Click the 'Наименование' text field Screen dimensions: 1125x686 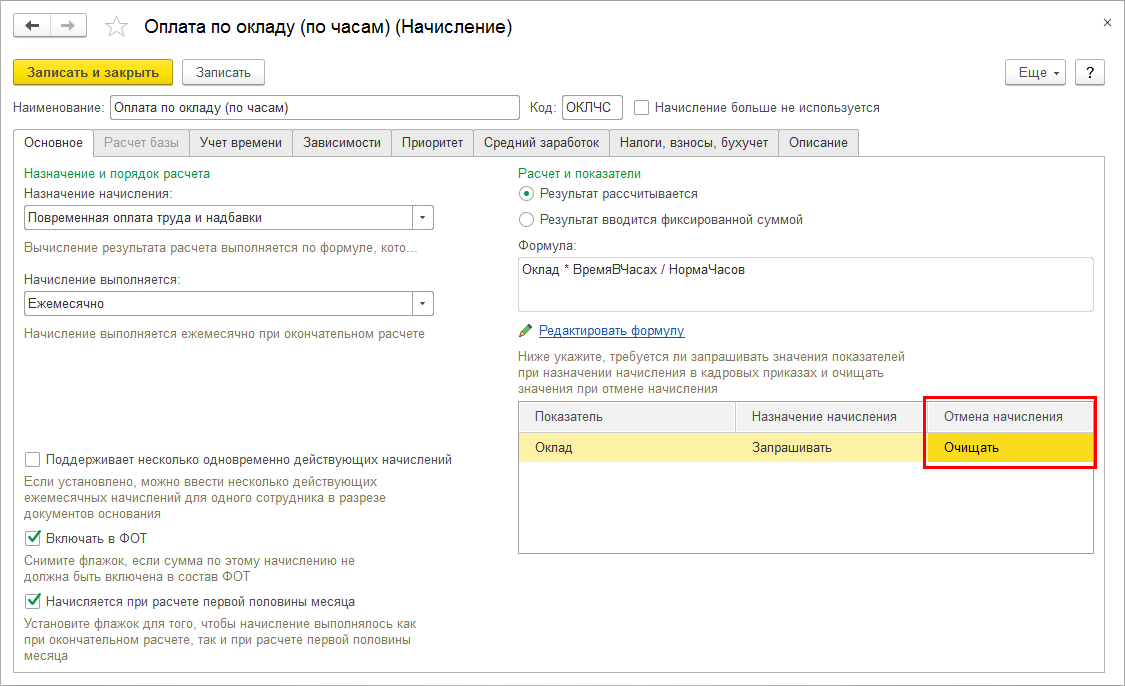(x=314, y=107)
